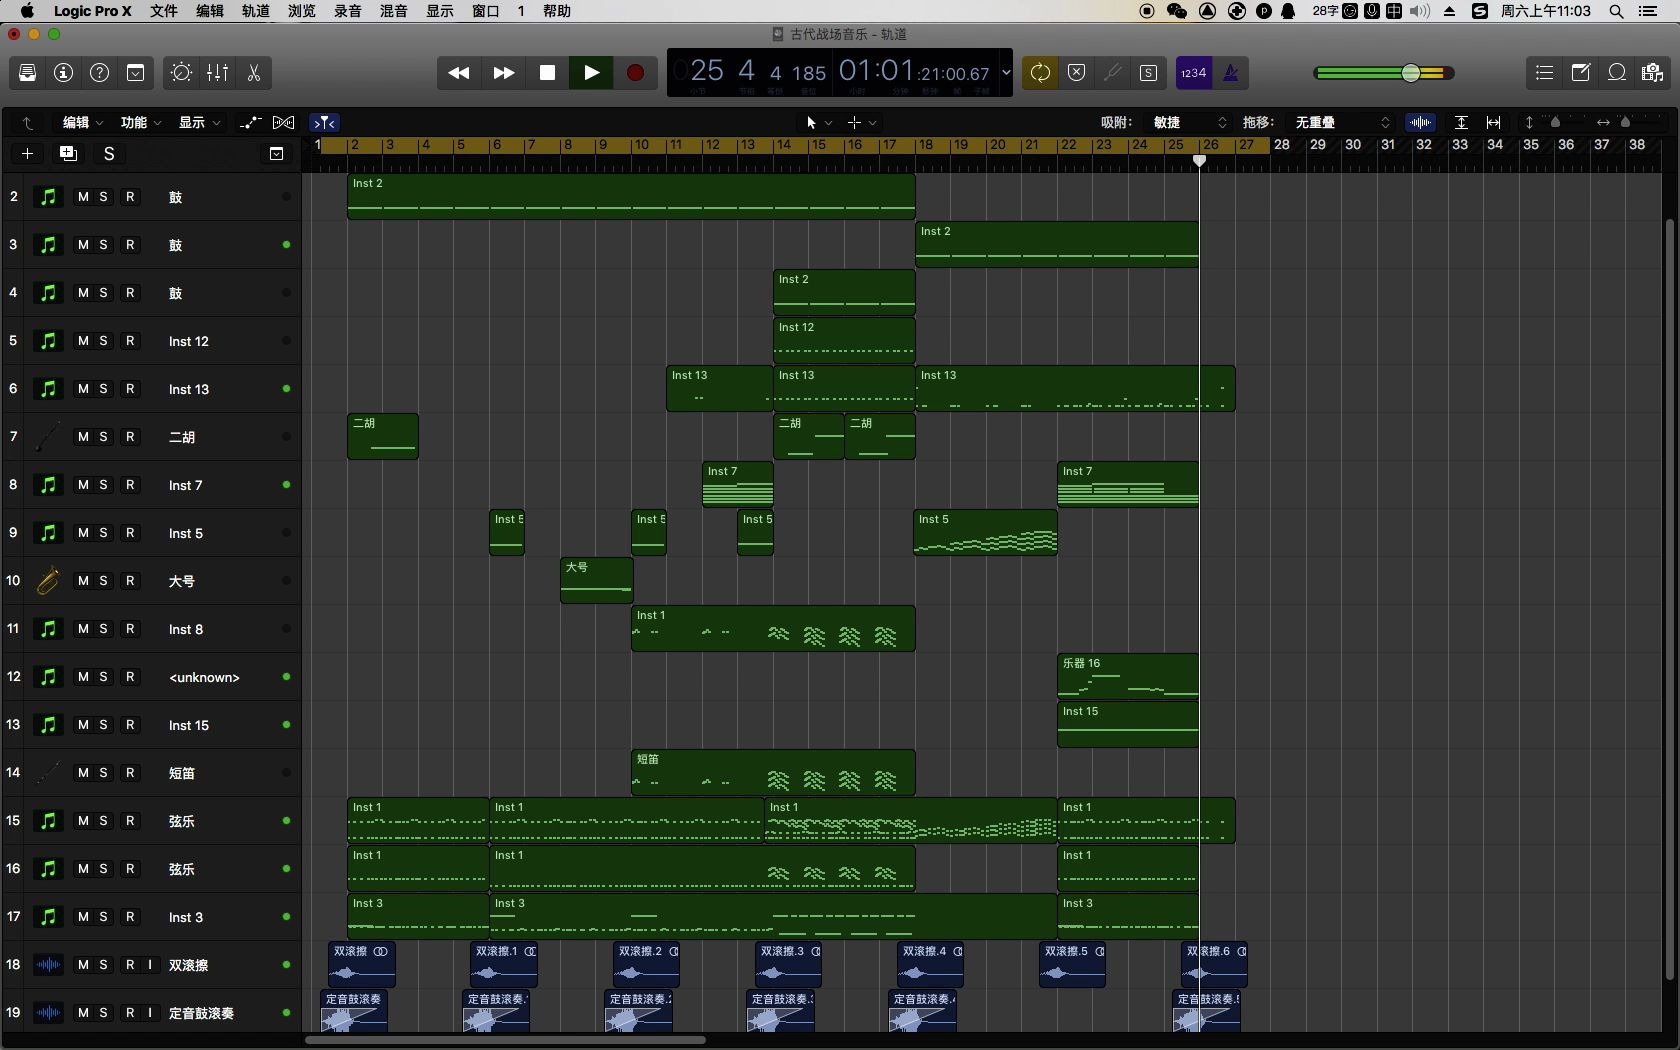Click the horizontal auto zoom button
This screenshot has height=1050, width=1680.
point(1493,123)
